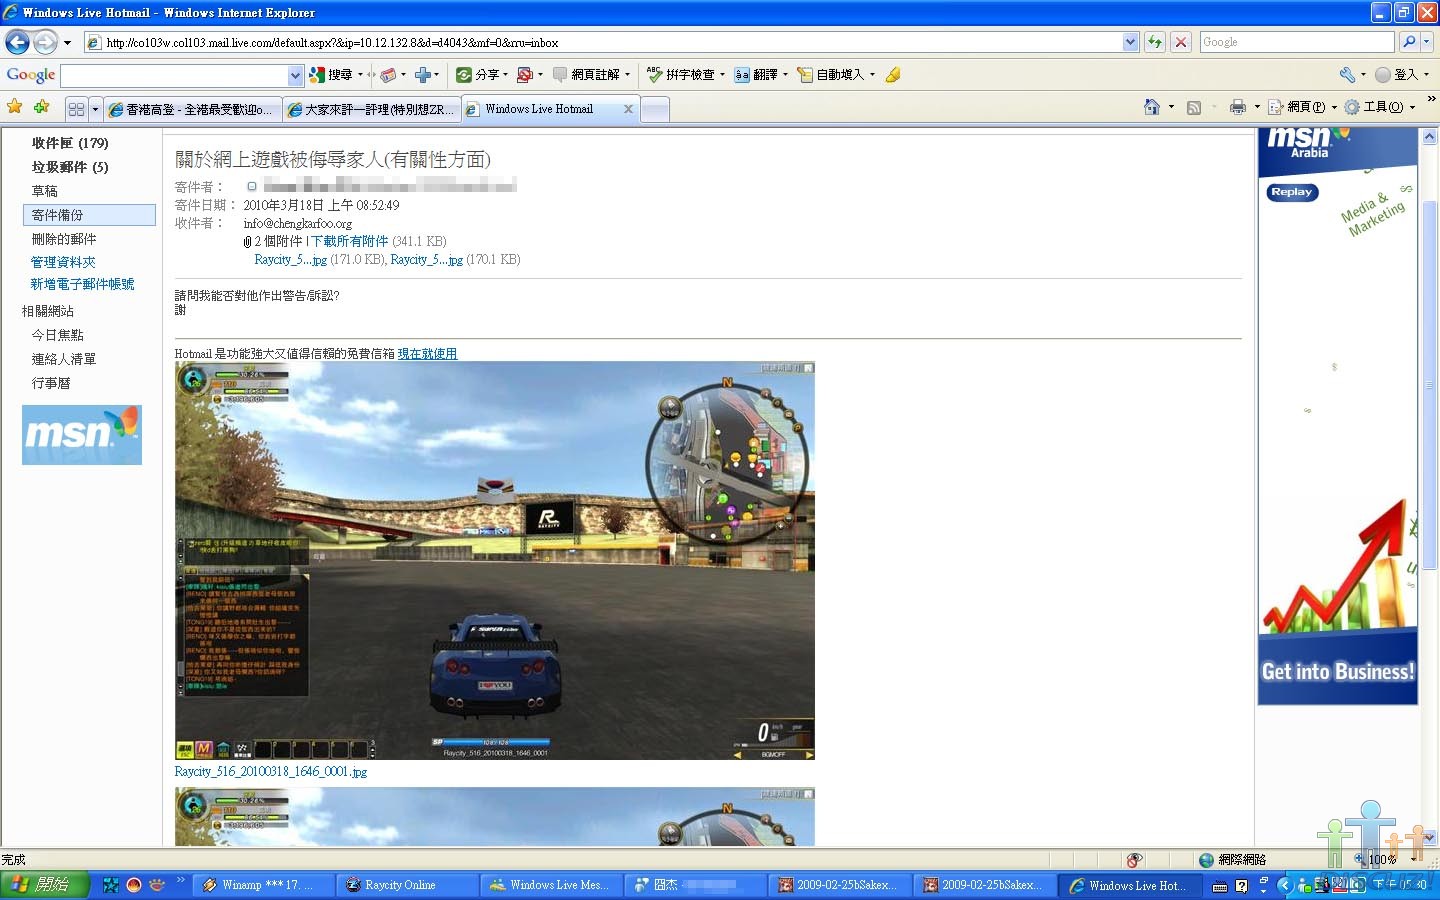Screen dimensions: 1440x900
Task: Click the Refresh page icon
Action: [x=1155, y=42]
